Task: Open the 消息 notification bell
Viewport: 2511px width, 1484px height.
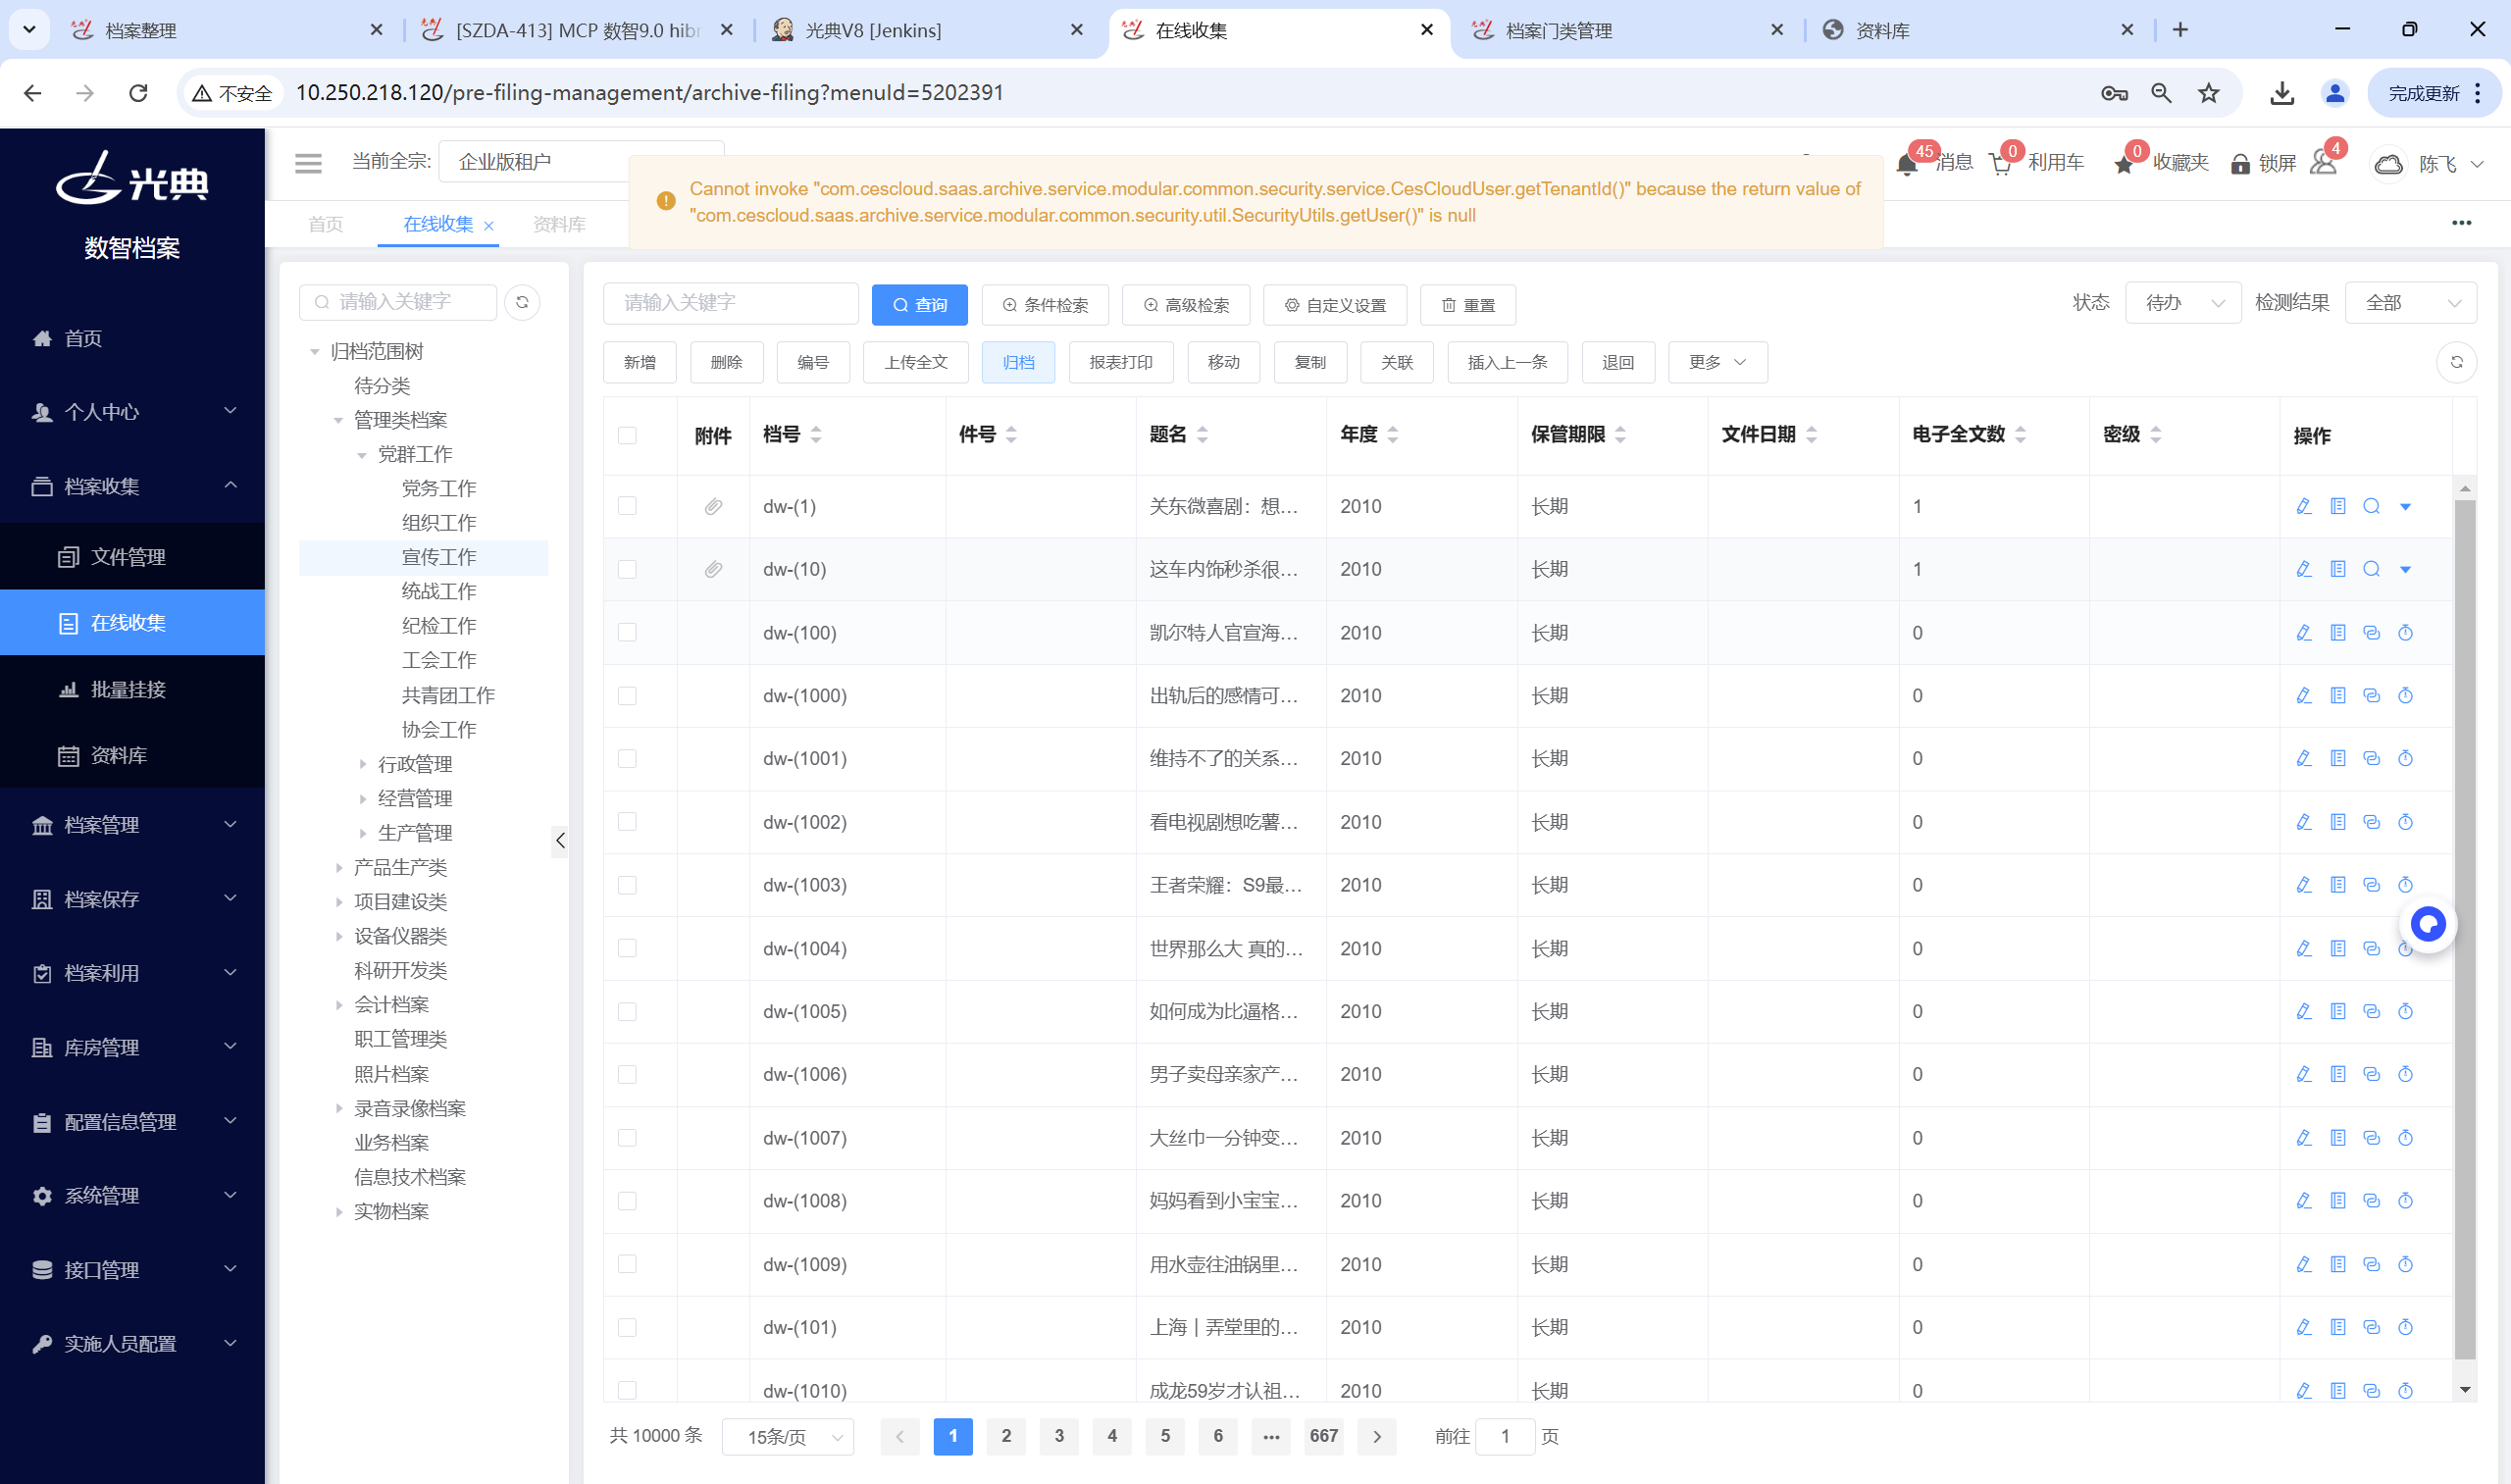Action: tap(1906, 165)
